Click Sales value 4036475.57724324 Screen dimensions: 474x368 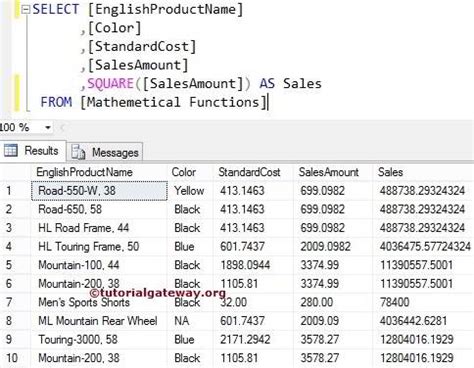pyautogui.click(x=423, y=247)
